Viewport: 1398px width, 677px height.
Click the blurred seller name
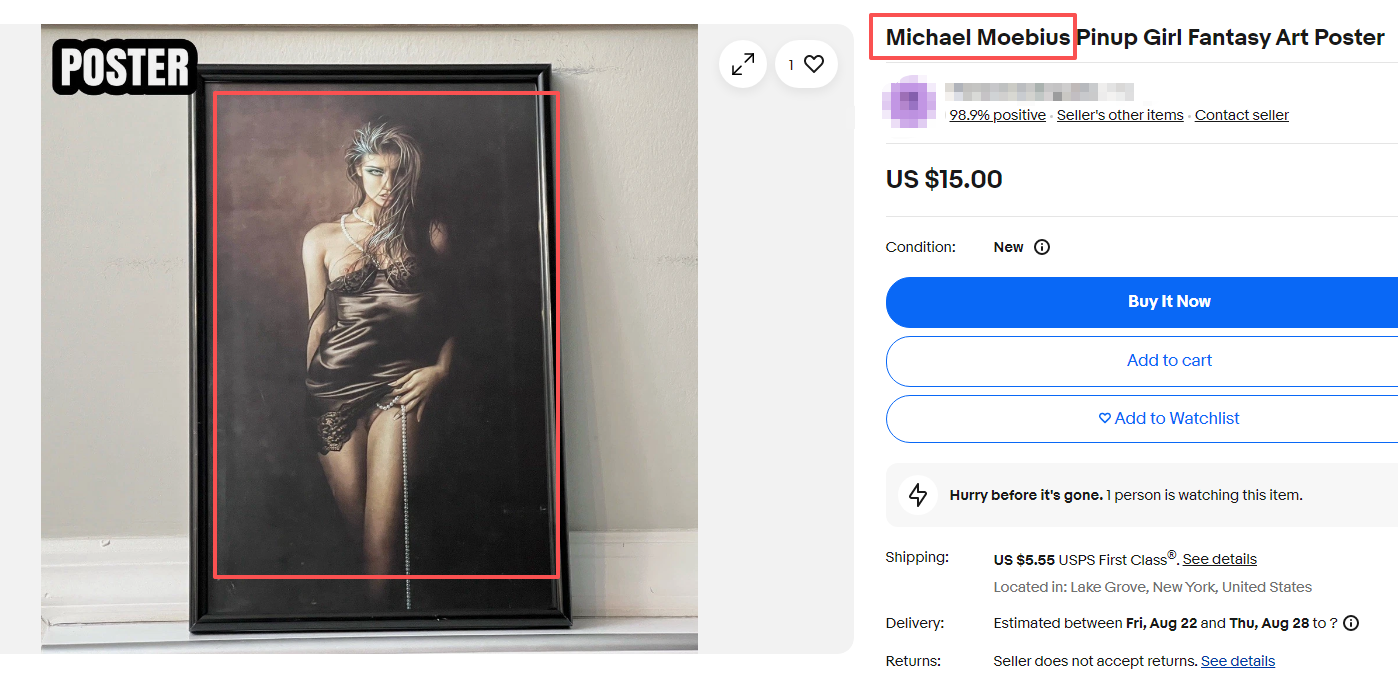pos(1040,91)
